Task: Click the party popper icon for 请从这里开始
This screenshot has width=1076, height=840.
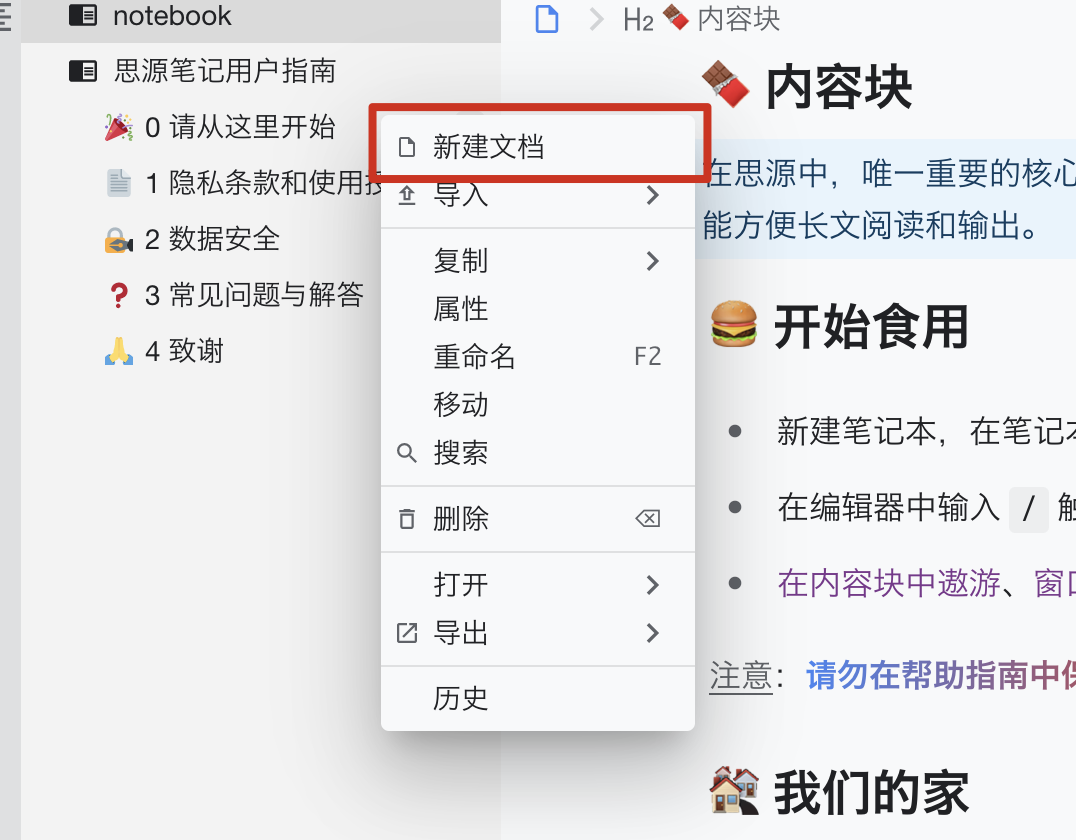Action: [x=119, y=128]
